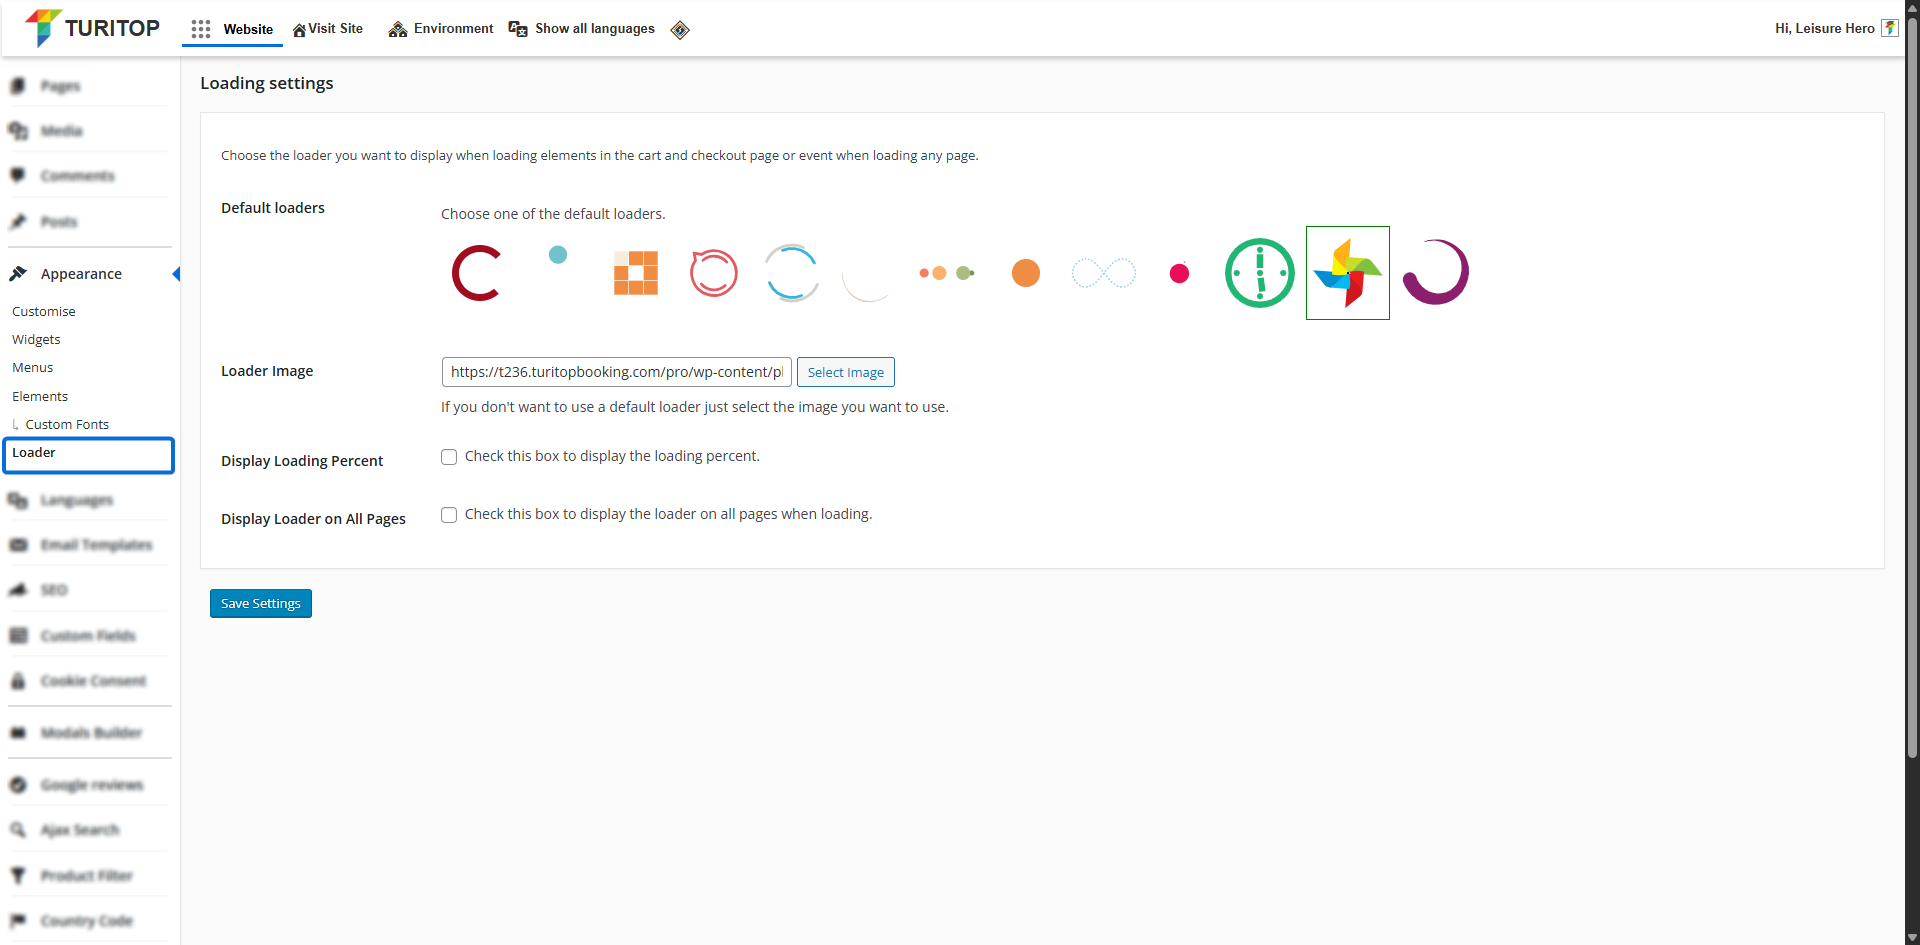Pick the solid orange circle loader
The width and height of the screenshot is (1920, 945).
[x=1025, y=273]
